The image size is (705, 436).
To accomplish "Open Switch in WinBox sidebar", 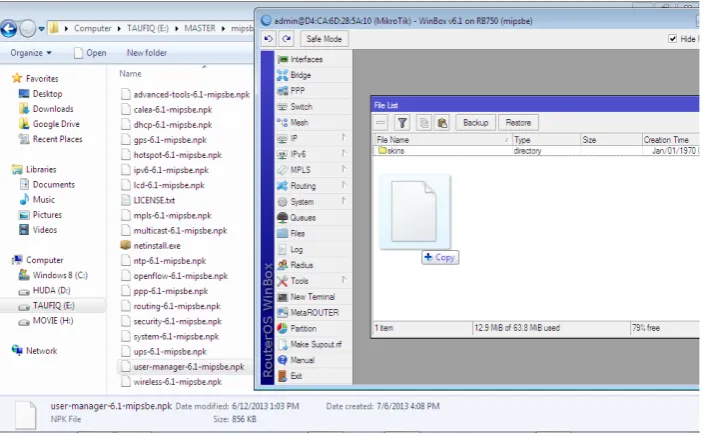I will click(x=301, y=107).
